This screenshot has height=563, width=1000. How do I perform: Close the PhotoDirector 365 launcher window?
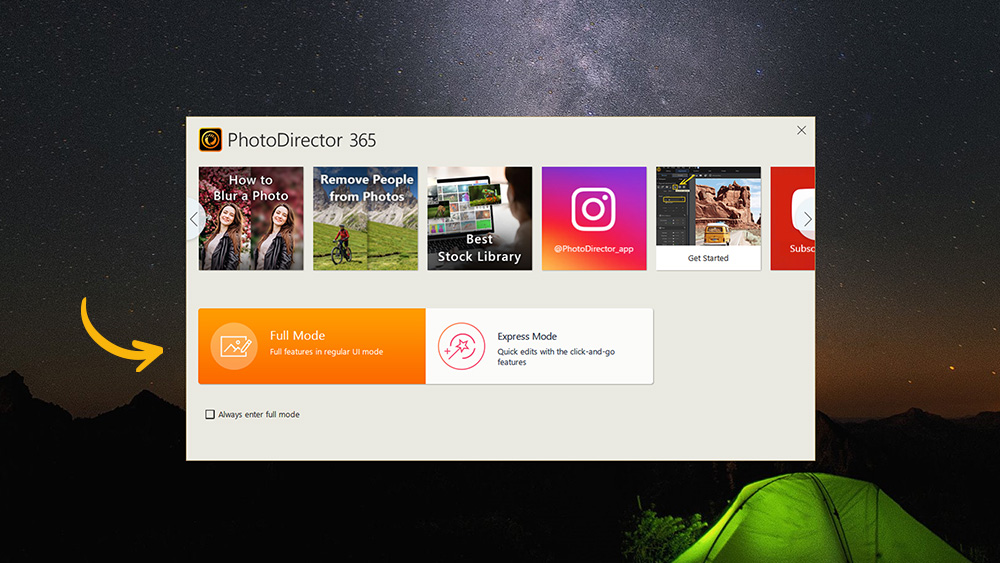click(x=802, y=130)
